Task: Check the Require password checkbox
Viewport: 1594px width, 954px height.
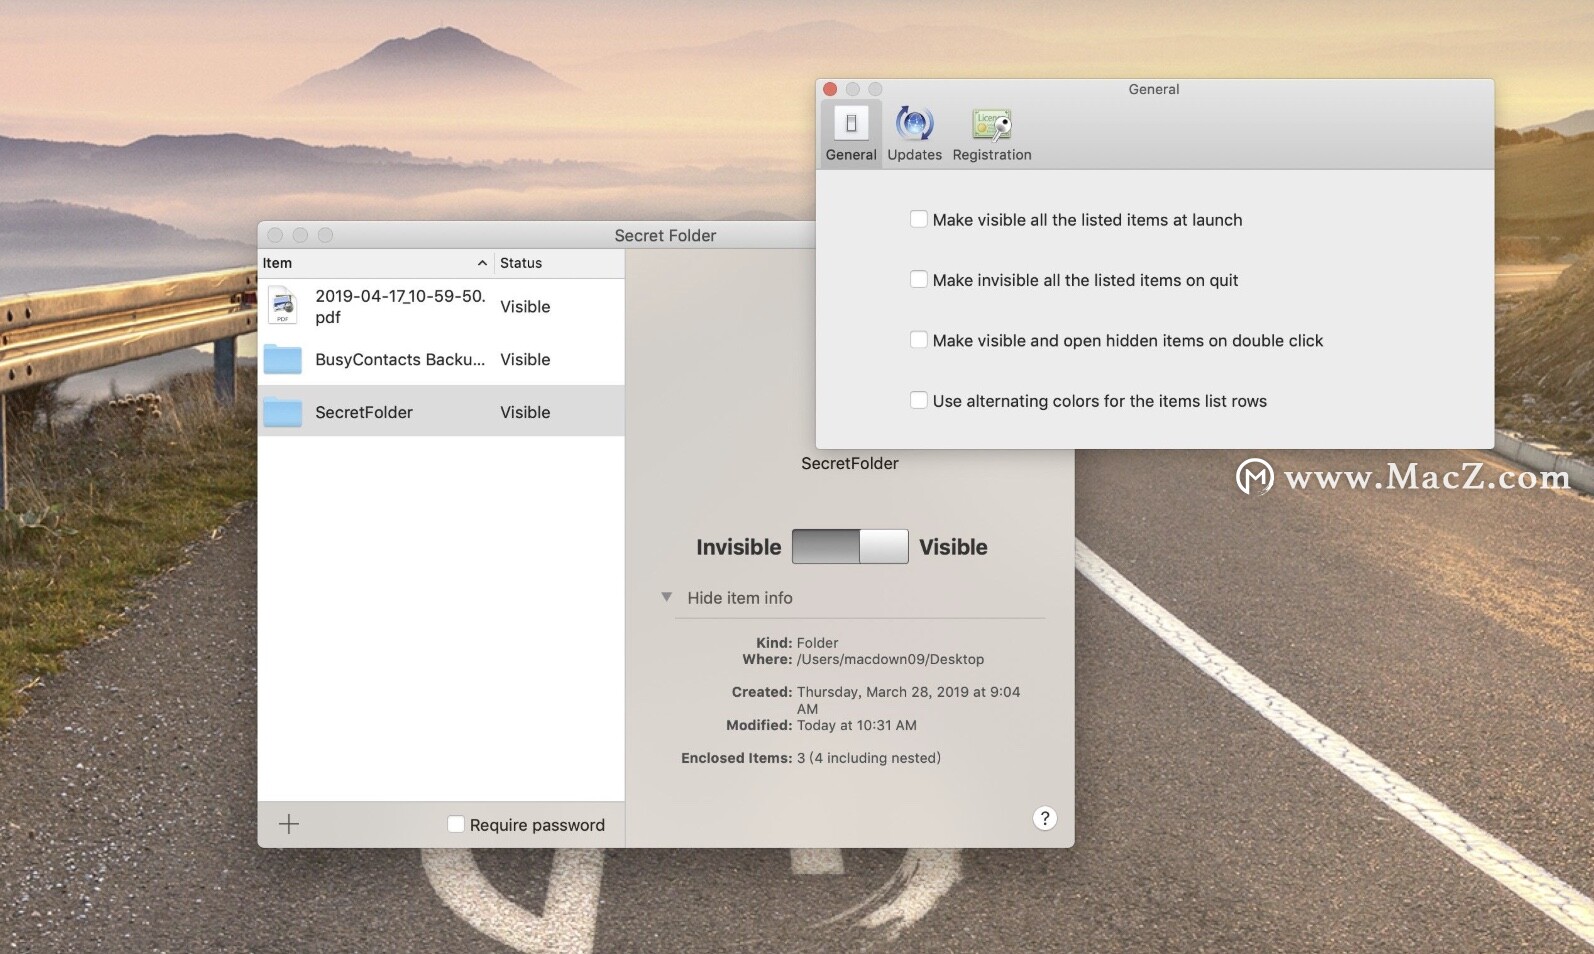Action: click(x=456, y=824)
